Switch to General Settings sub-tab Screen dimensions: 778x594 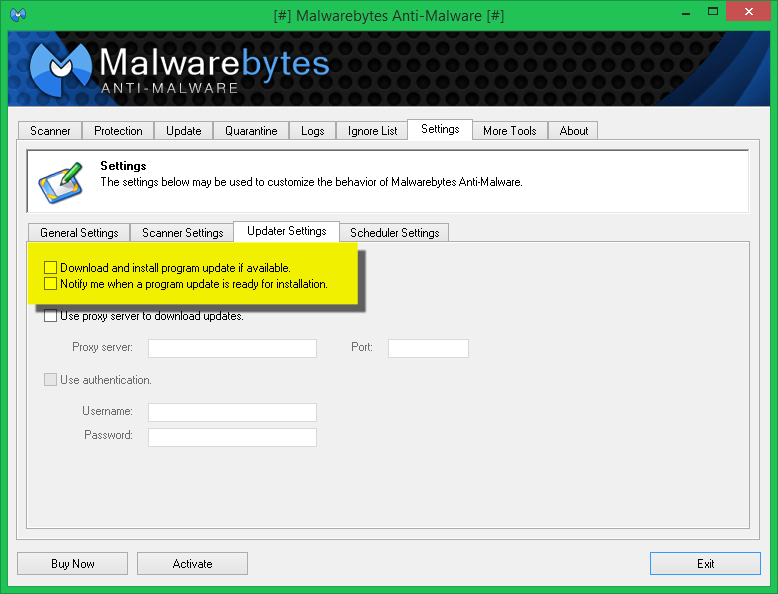(x=79, y=233)
